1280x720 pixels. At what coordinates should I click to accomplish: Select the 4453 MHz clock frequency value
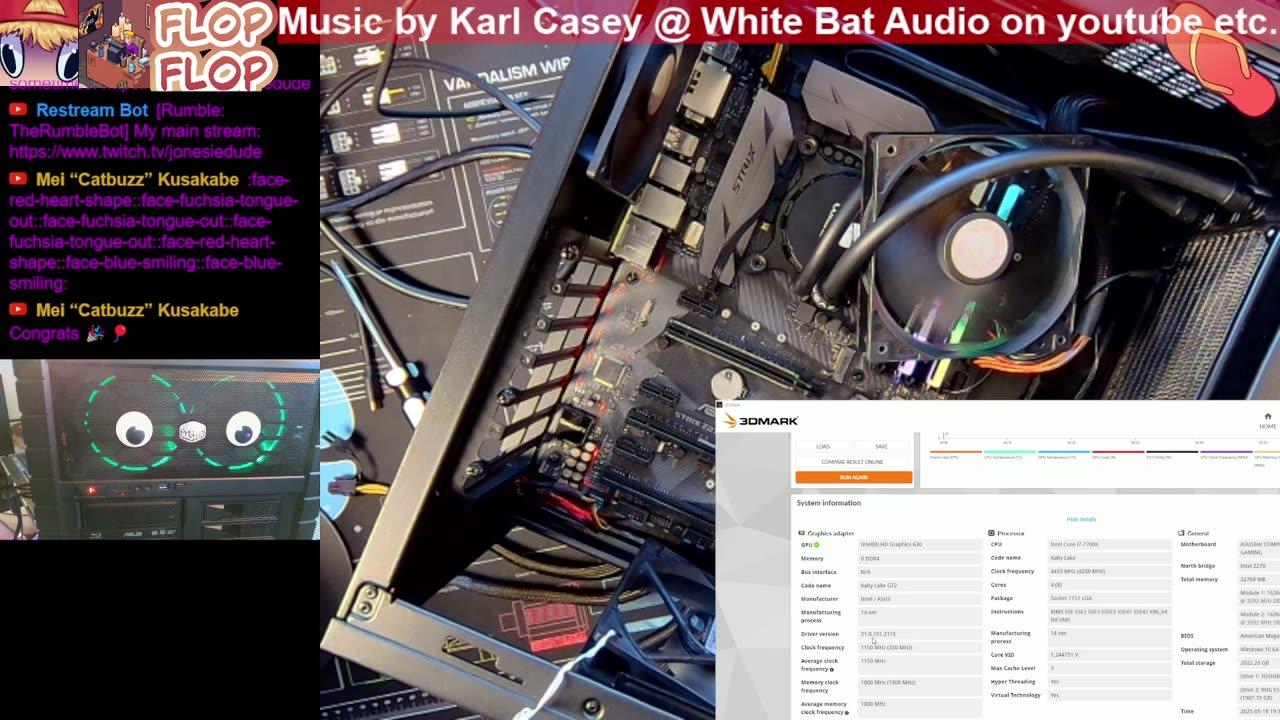(1077, 571)
